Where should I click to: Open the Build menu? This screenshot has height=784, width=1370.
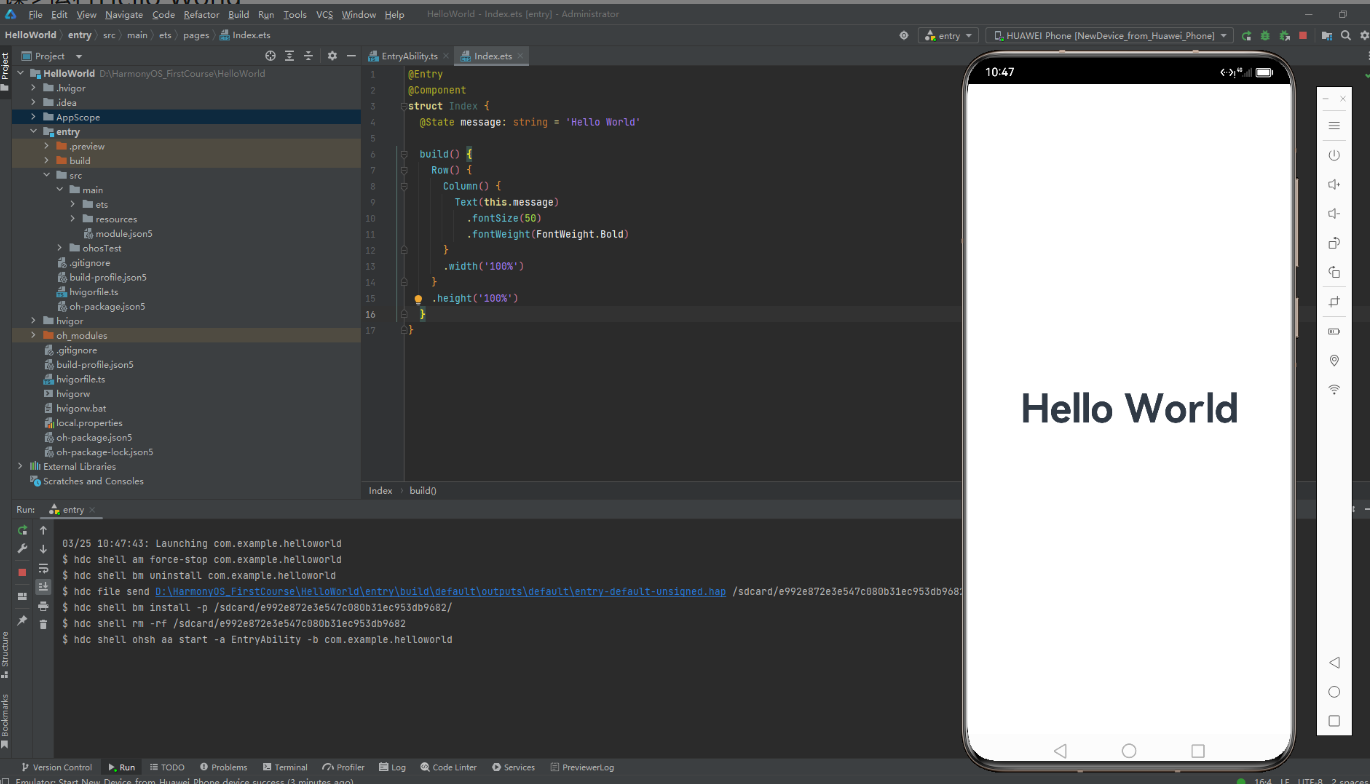click(x=238, y=14)
